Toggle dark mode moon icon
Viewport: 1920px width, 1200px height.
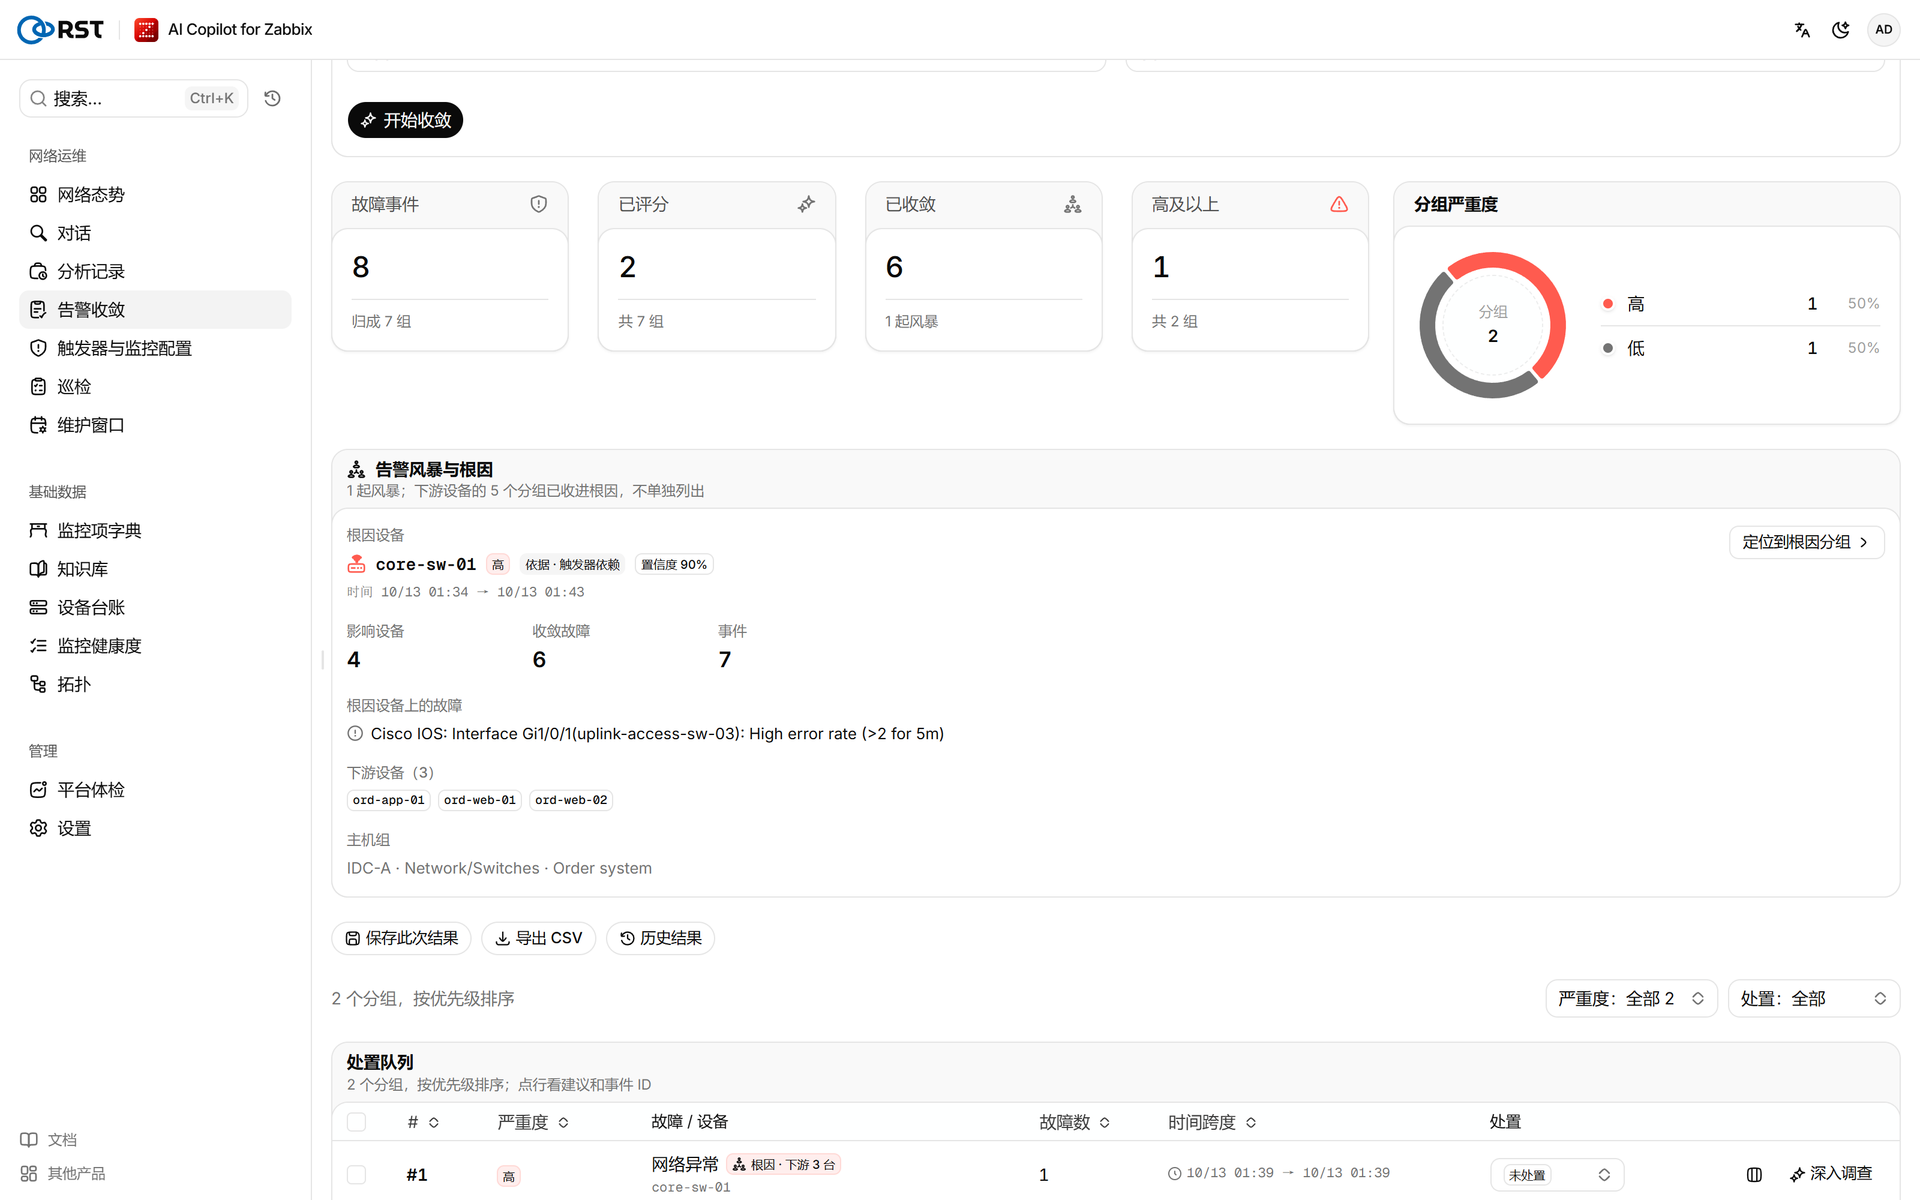[x=1840, y=30]
